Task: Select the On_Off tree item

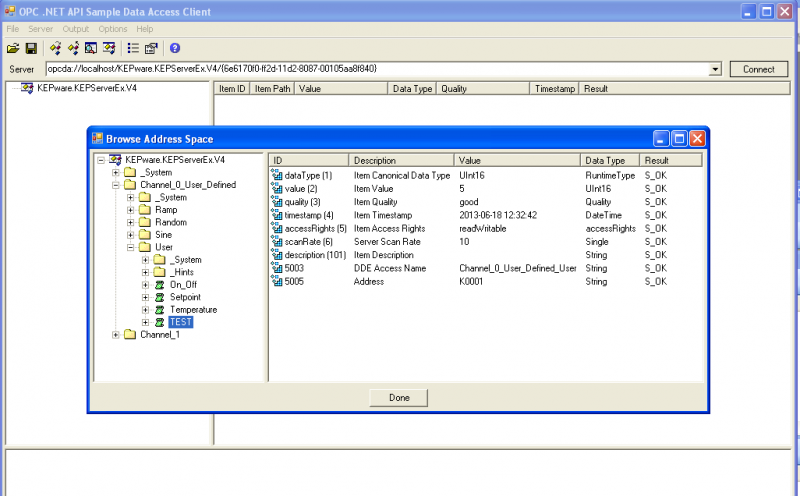Action: (183, 285)
